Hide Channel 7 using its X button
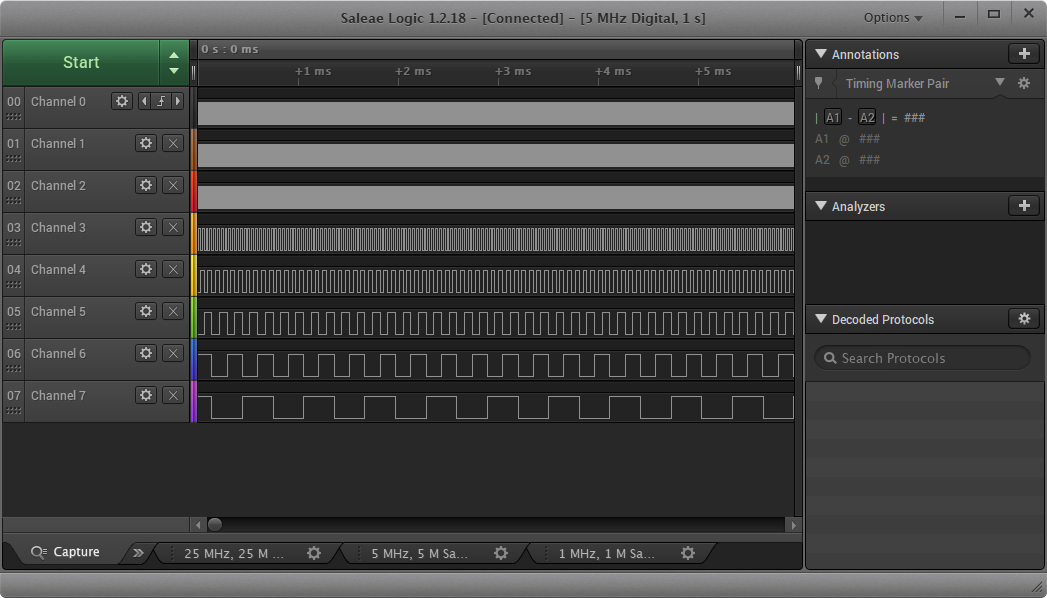This screenshot has height=598, width=1047. pos(172,395)
